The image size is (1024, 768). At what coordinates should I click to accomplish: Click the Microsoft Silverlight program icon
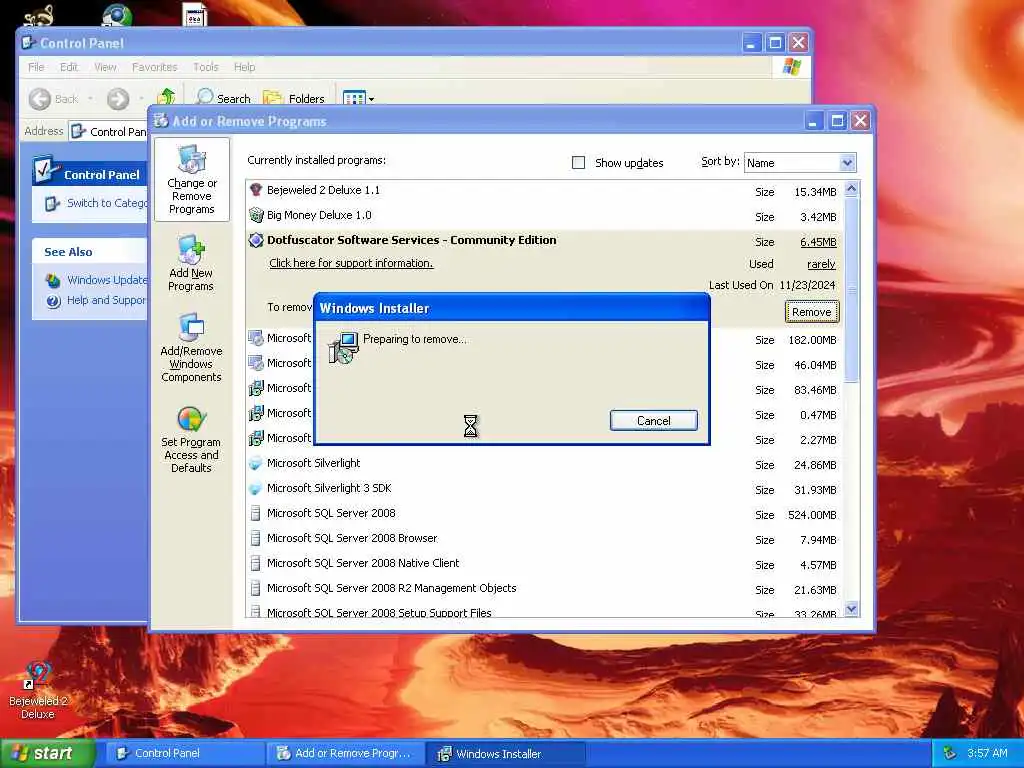click(x=256, y=463)
